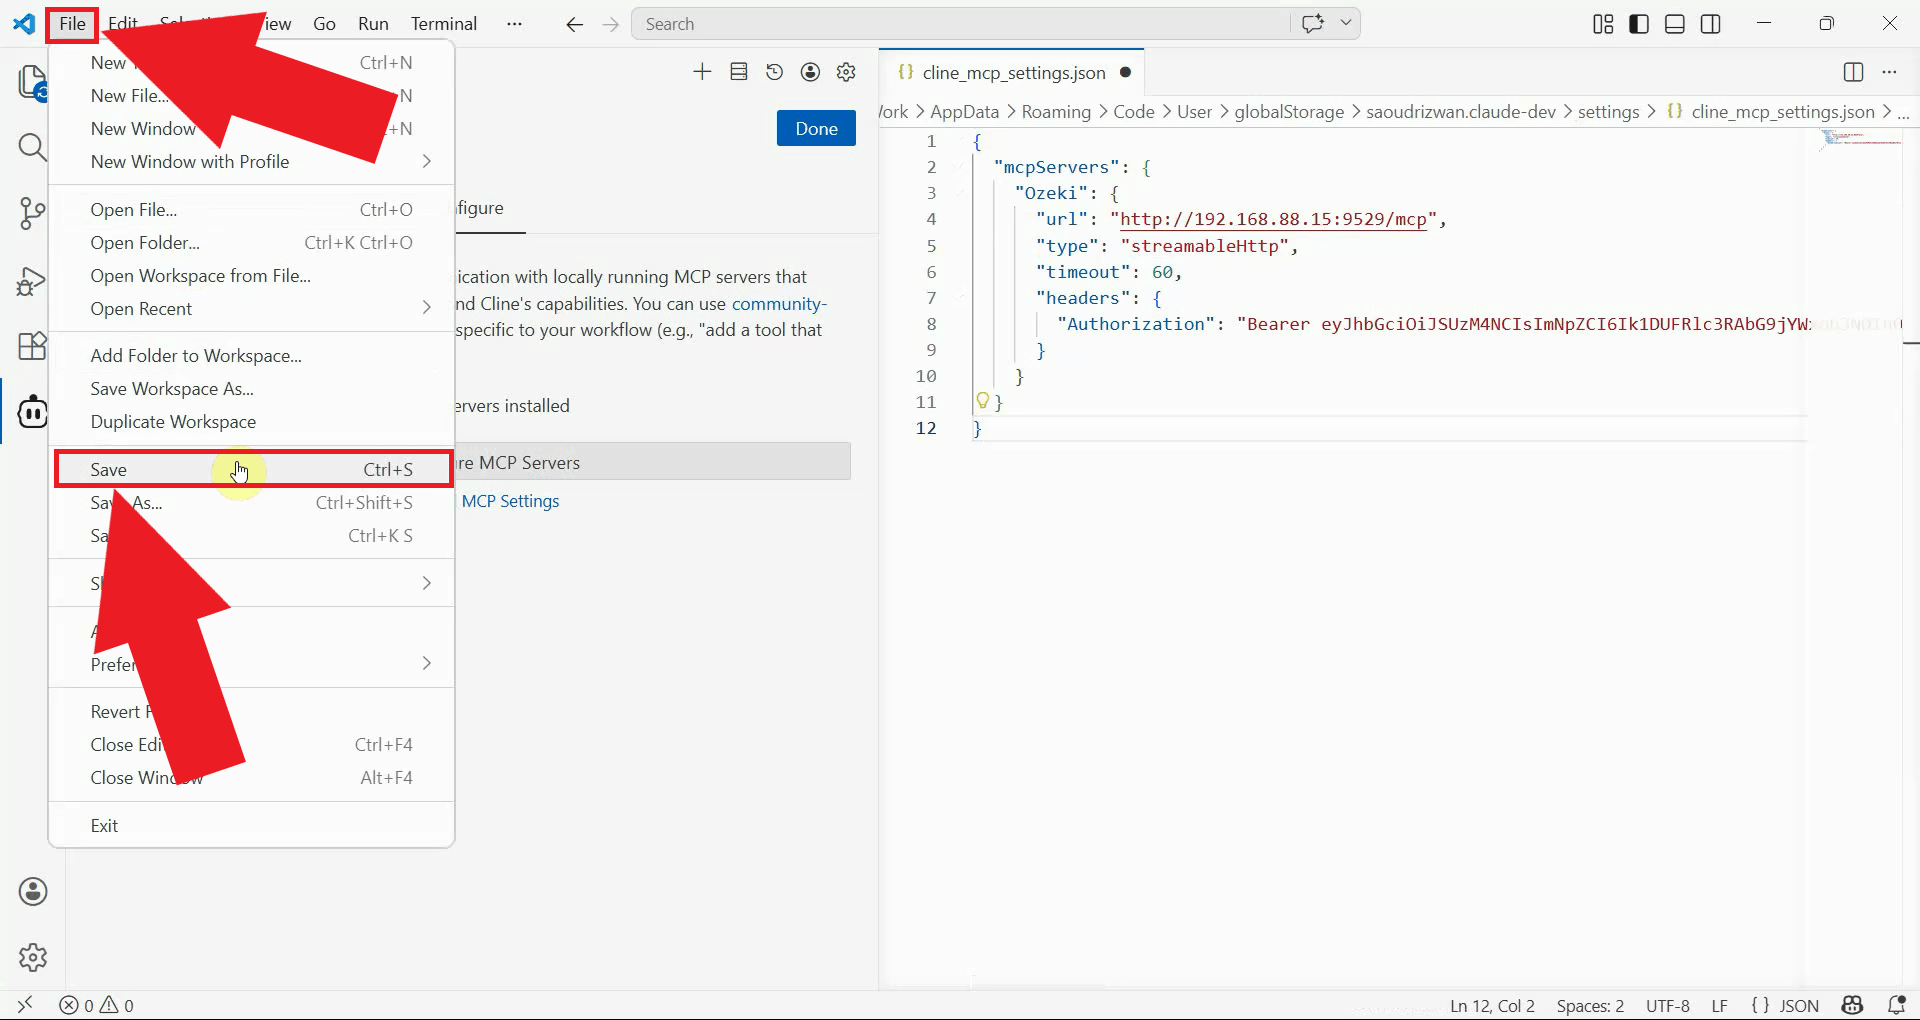Click the chat icon next to search
The image size is (1920, 1020).
point(1313,23)
